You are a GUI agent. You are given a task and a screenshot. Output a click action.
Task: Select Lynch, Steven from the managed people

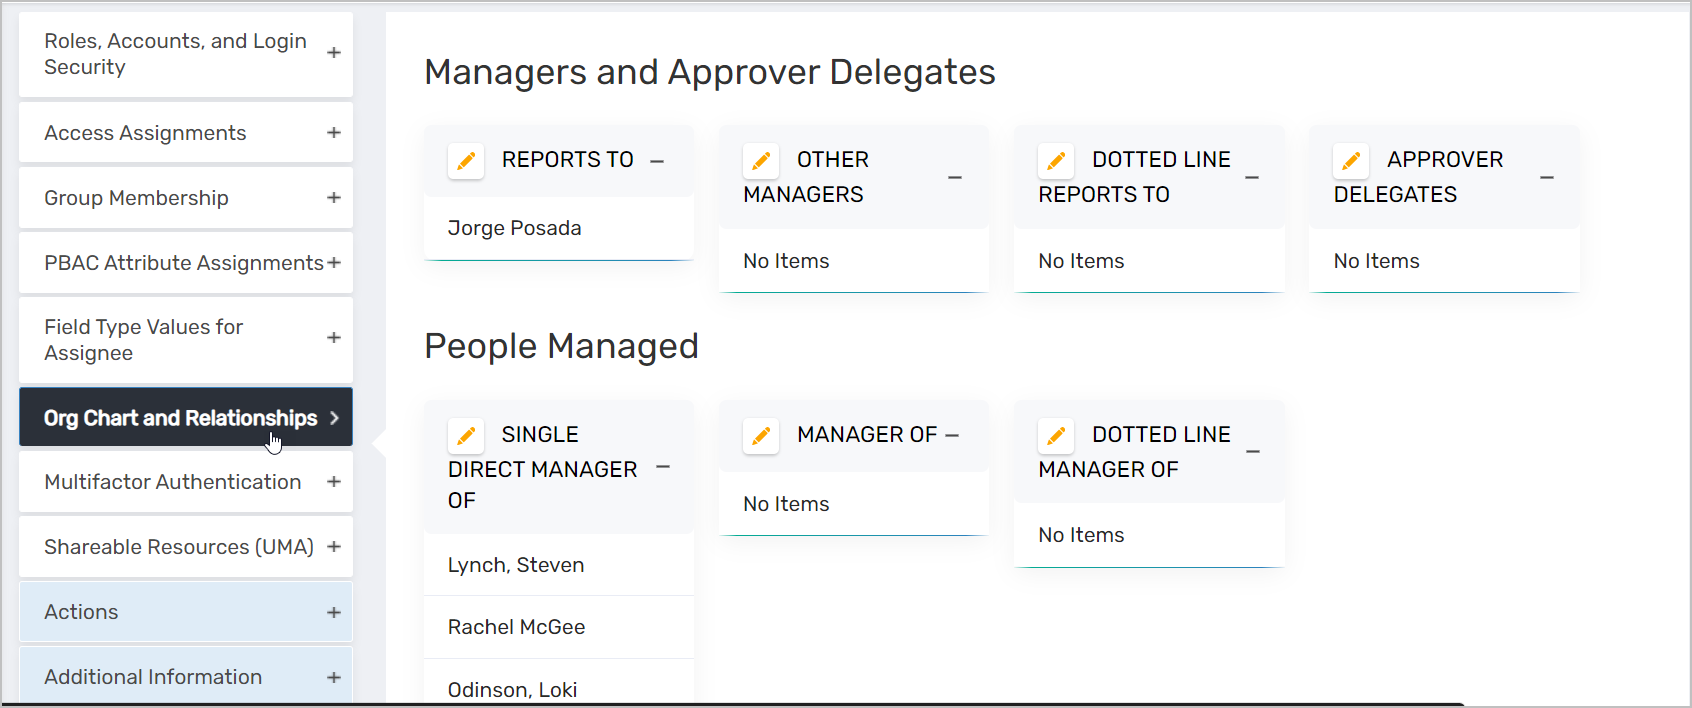[517, 565]
